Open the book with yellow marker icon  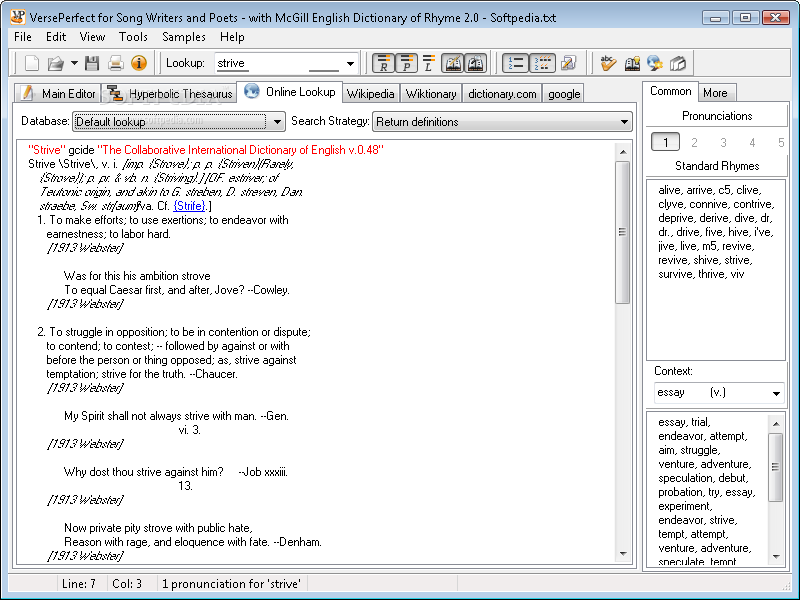[632, 63]
